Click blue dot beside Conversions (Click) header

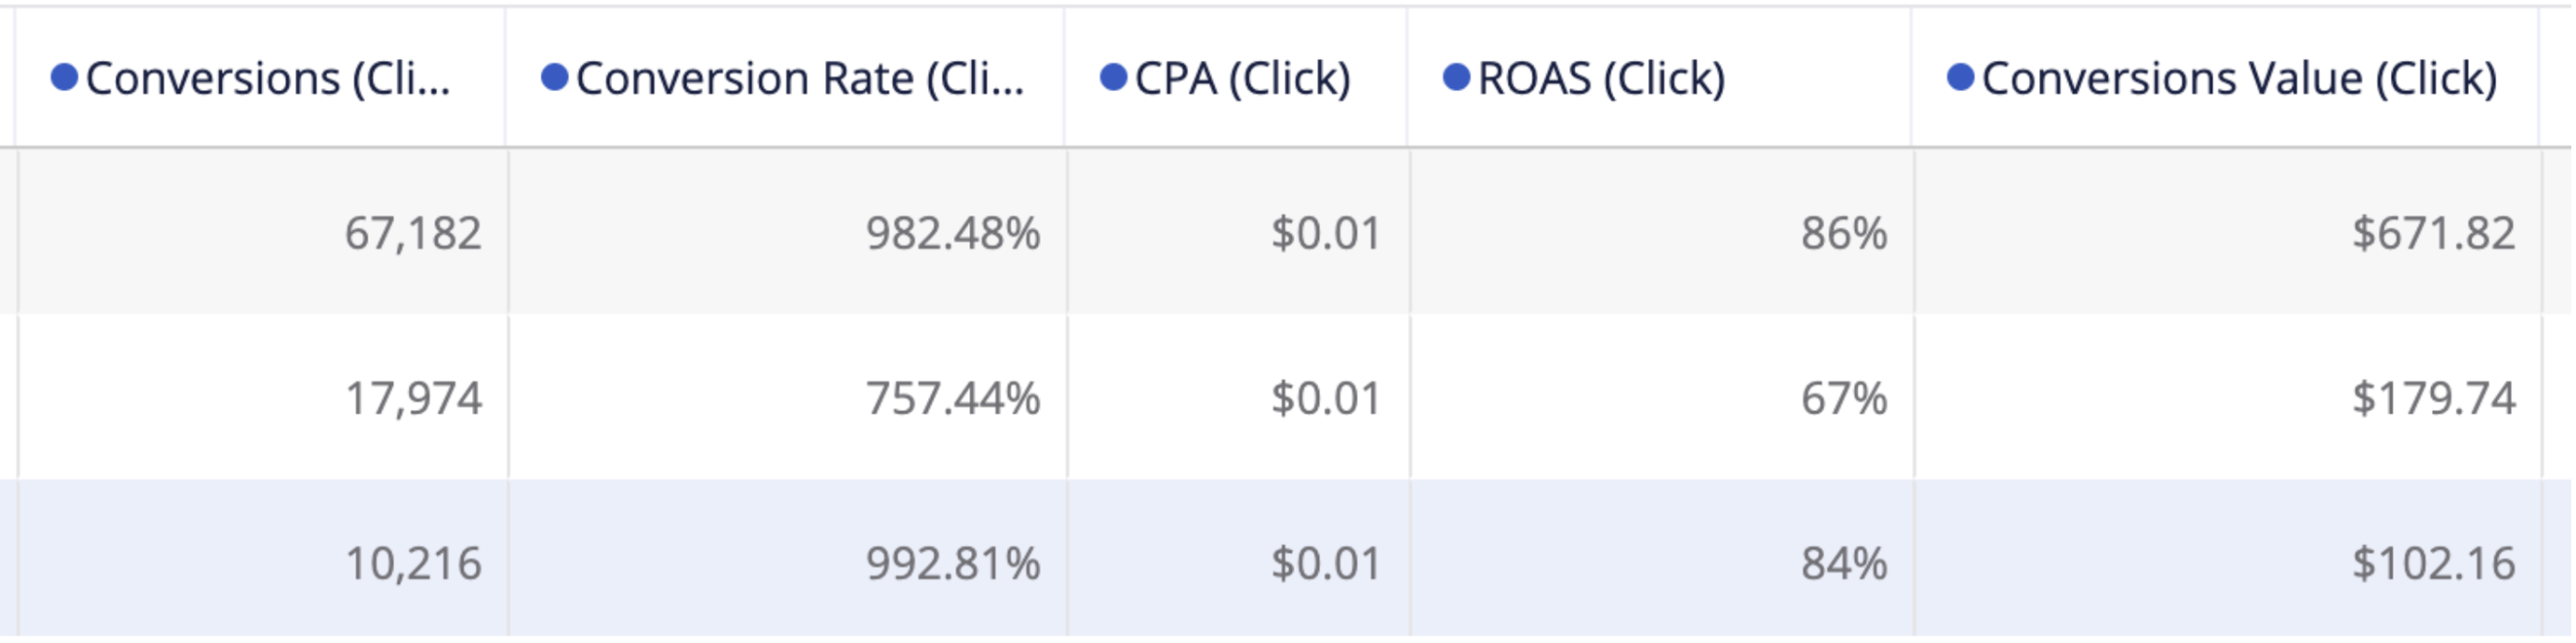coord(64,77)
